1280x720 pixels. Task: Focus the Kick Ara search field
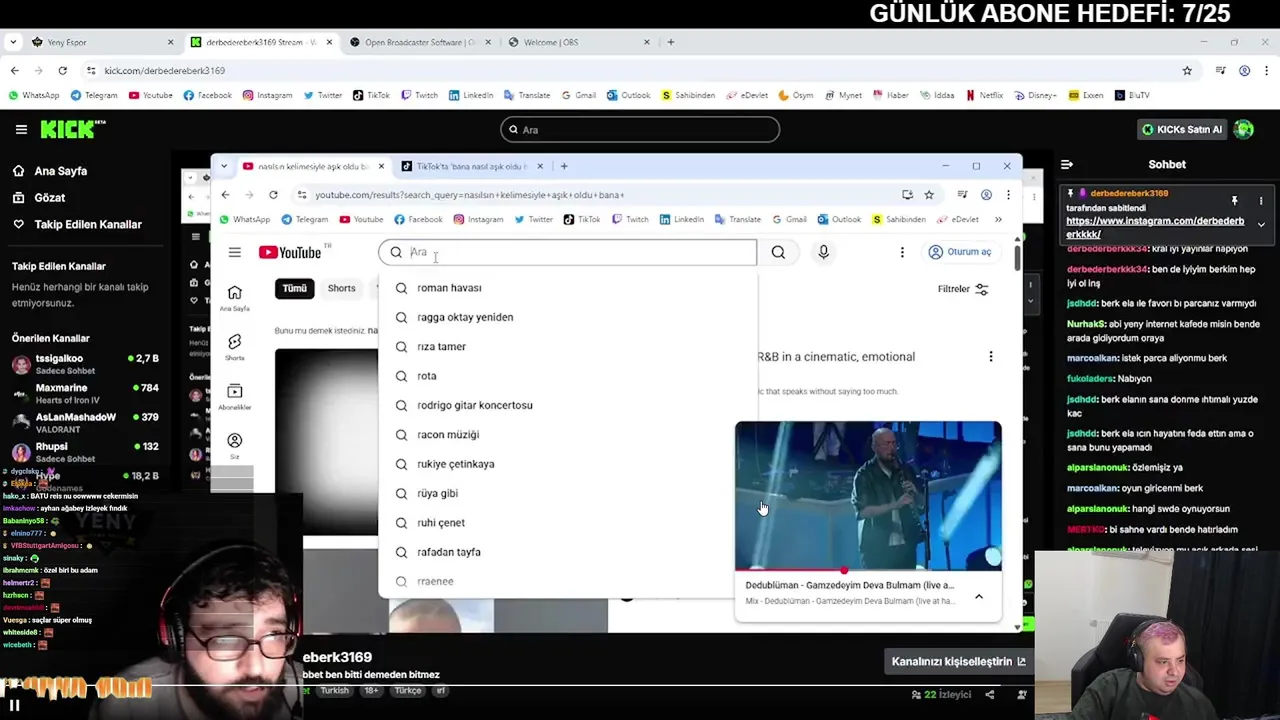point(640,129)
